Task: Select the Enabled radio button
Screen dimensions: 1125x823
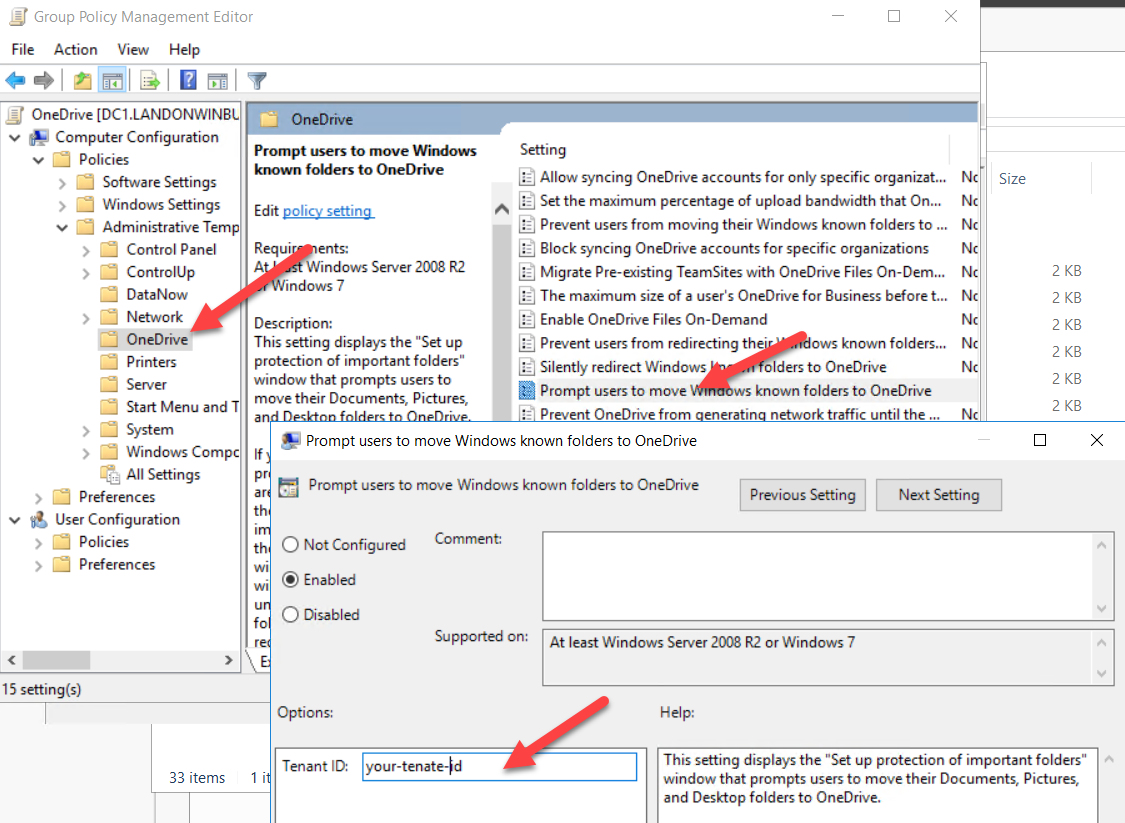Action: [290, 579]
